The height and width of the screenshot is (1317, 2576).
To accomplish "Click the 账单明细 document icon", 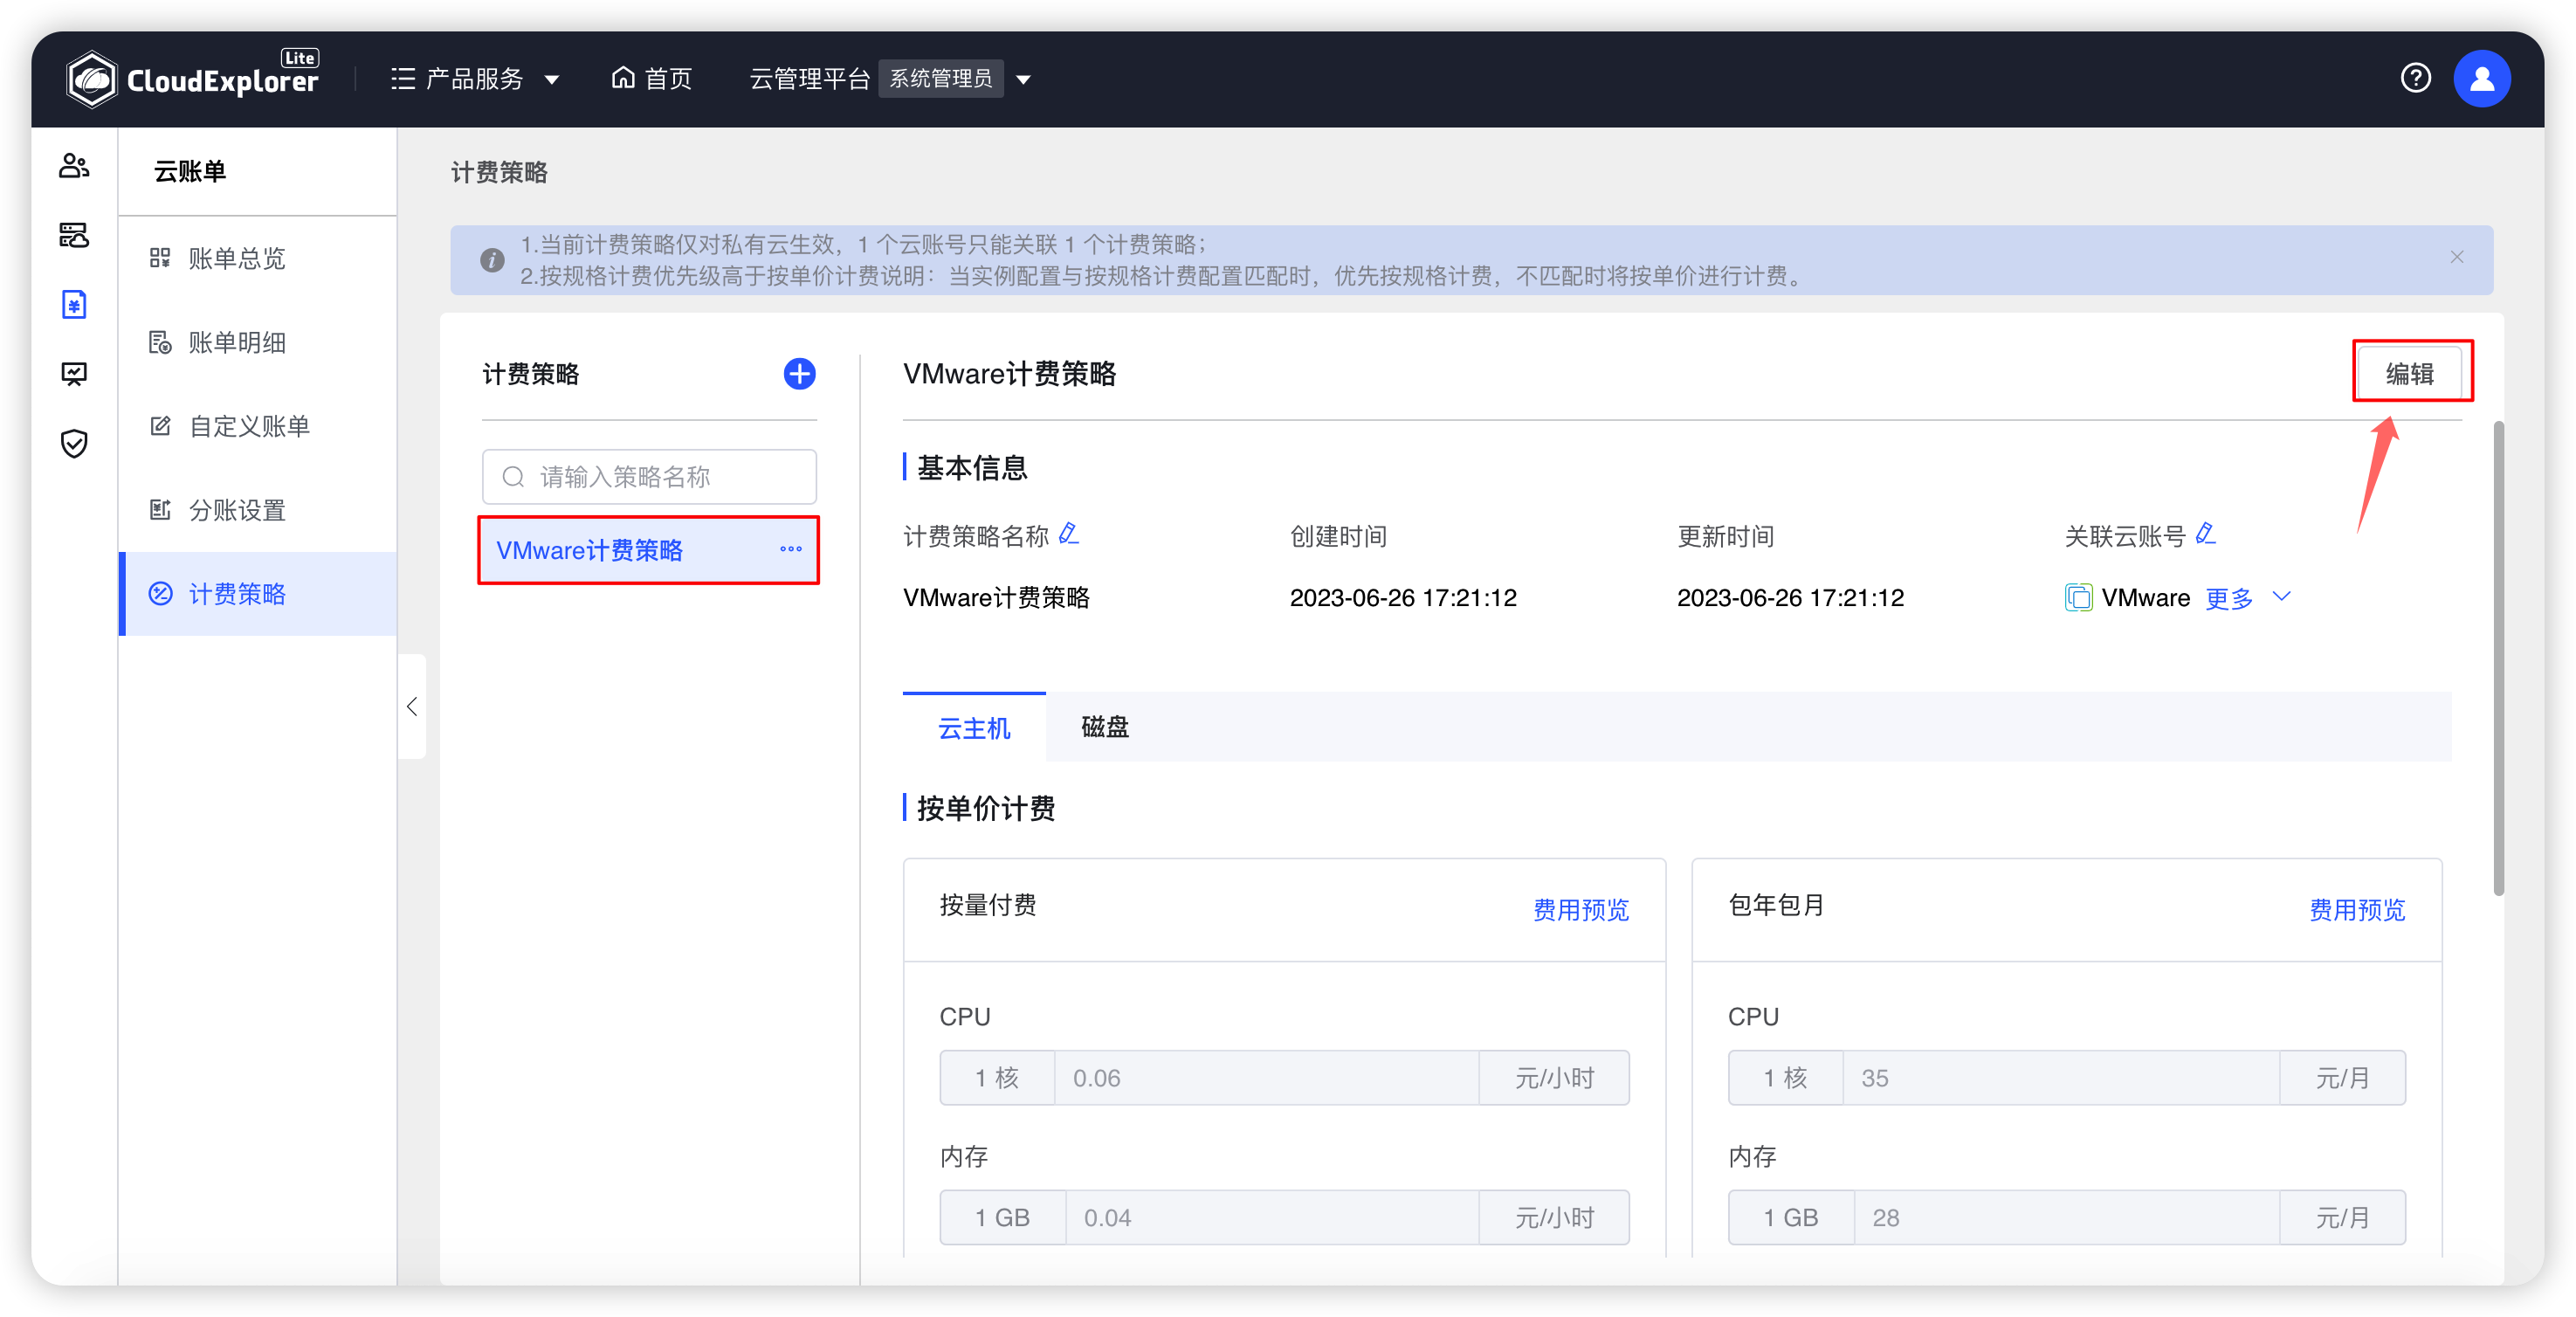I will 160,342.
